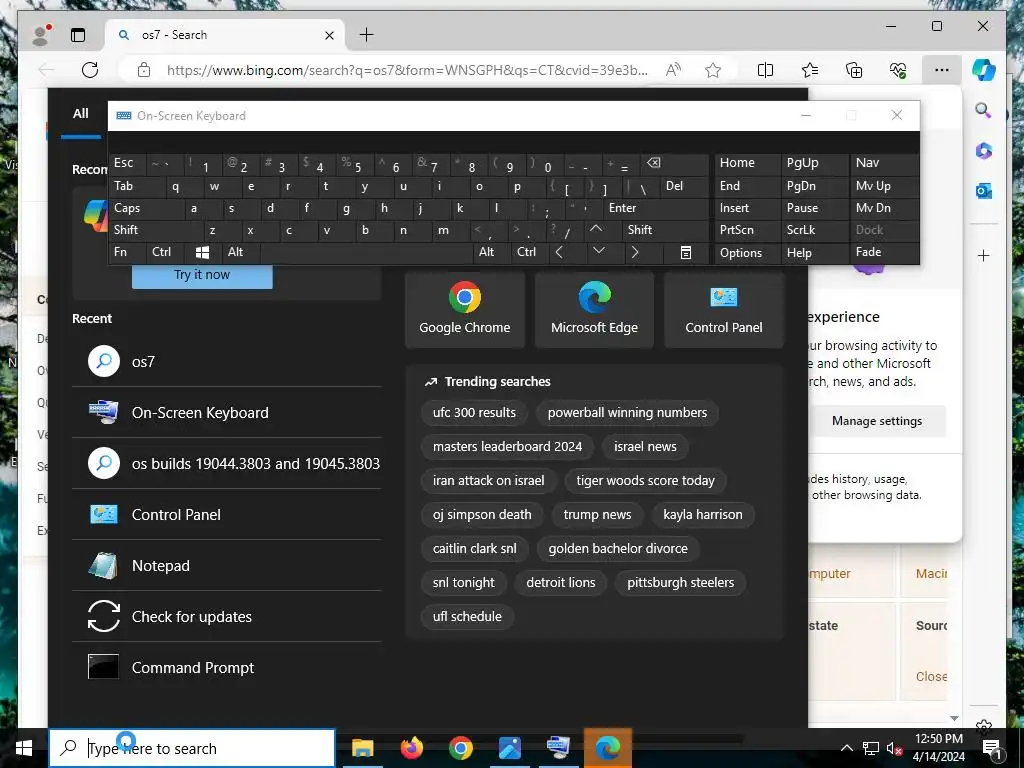This screenshot has height=768, width=1024.
Task: Search trending powerball winning numbers
Action: [628, 413]
